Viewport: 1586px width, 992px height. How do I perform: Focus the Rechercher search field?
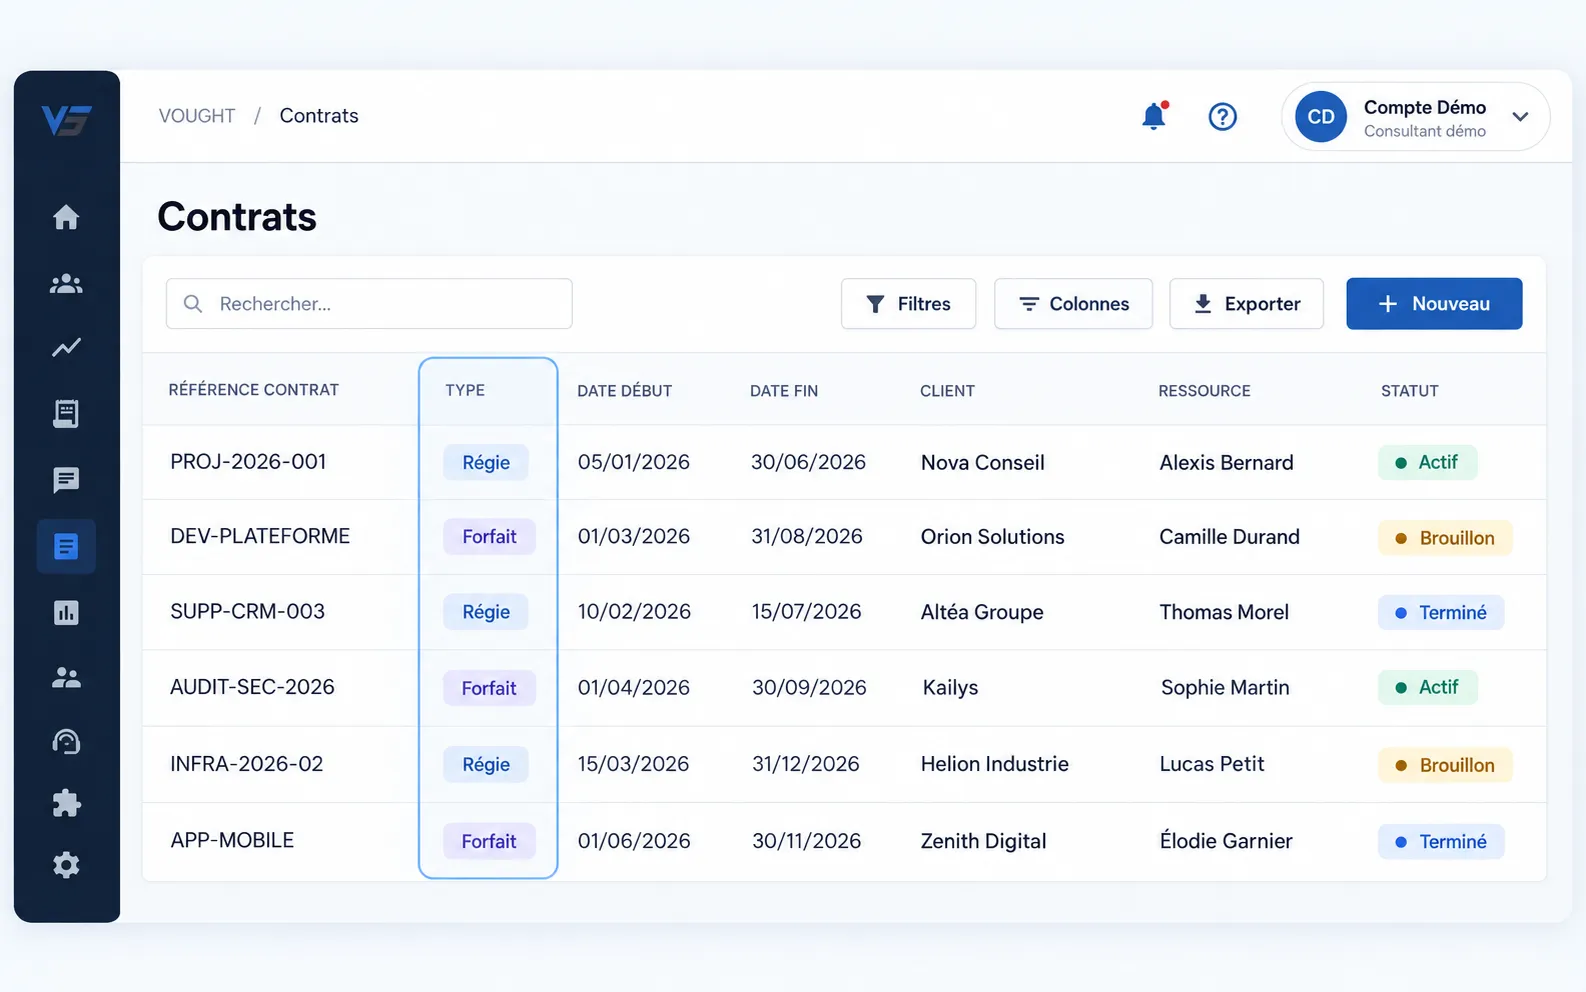tap(369, 304)
